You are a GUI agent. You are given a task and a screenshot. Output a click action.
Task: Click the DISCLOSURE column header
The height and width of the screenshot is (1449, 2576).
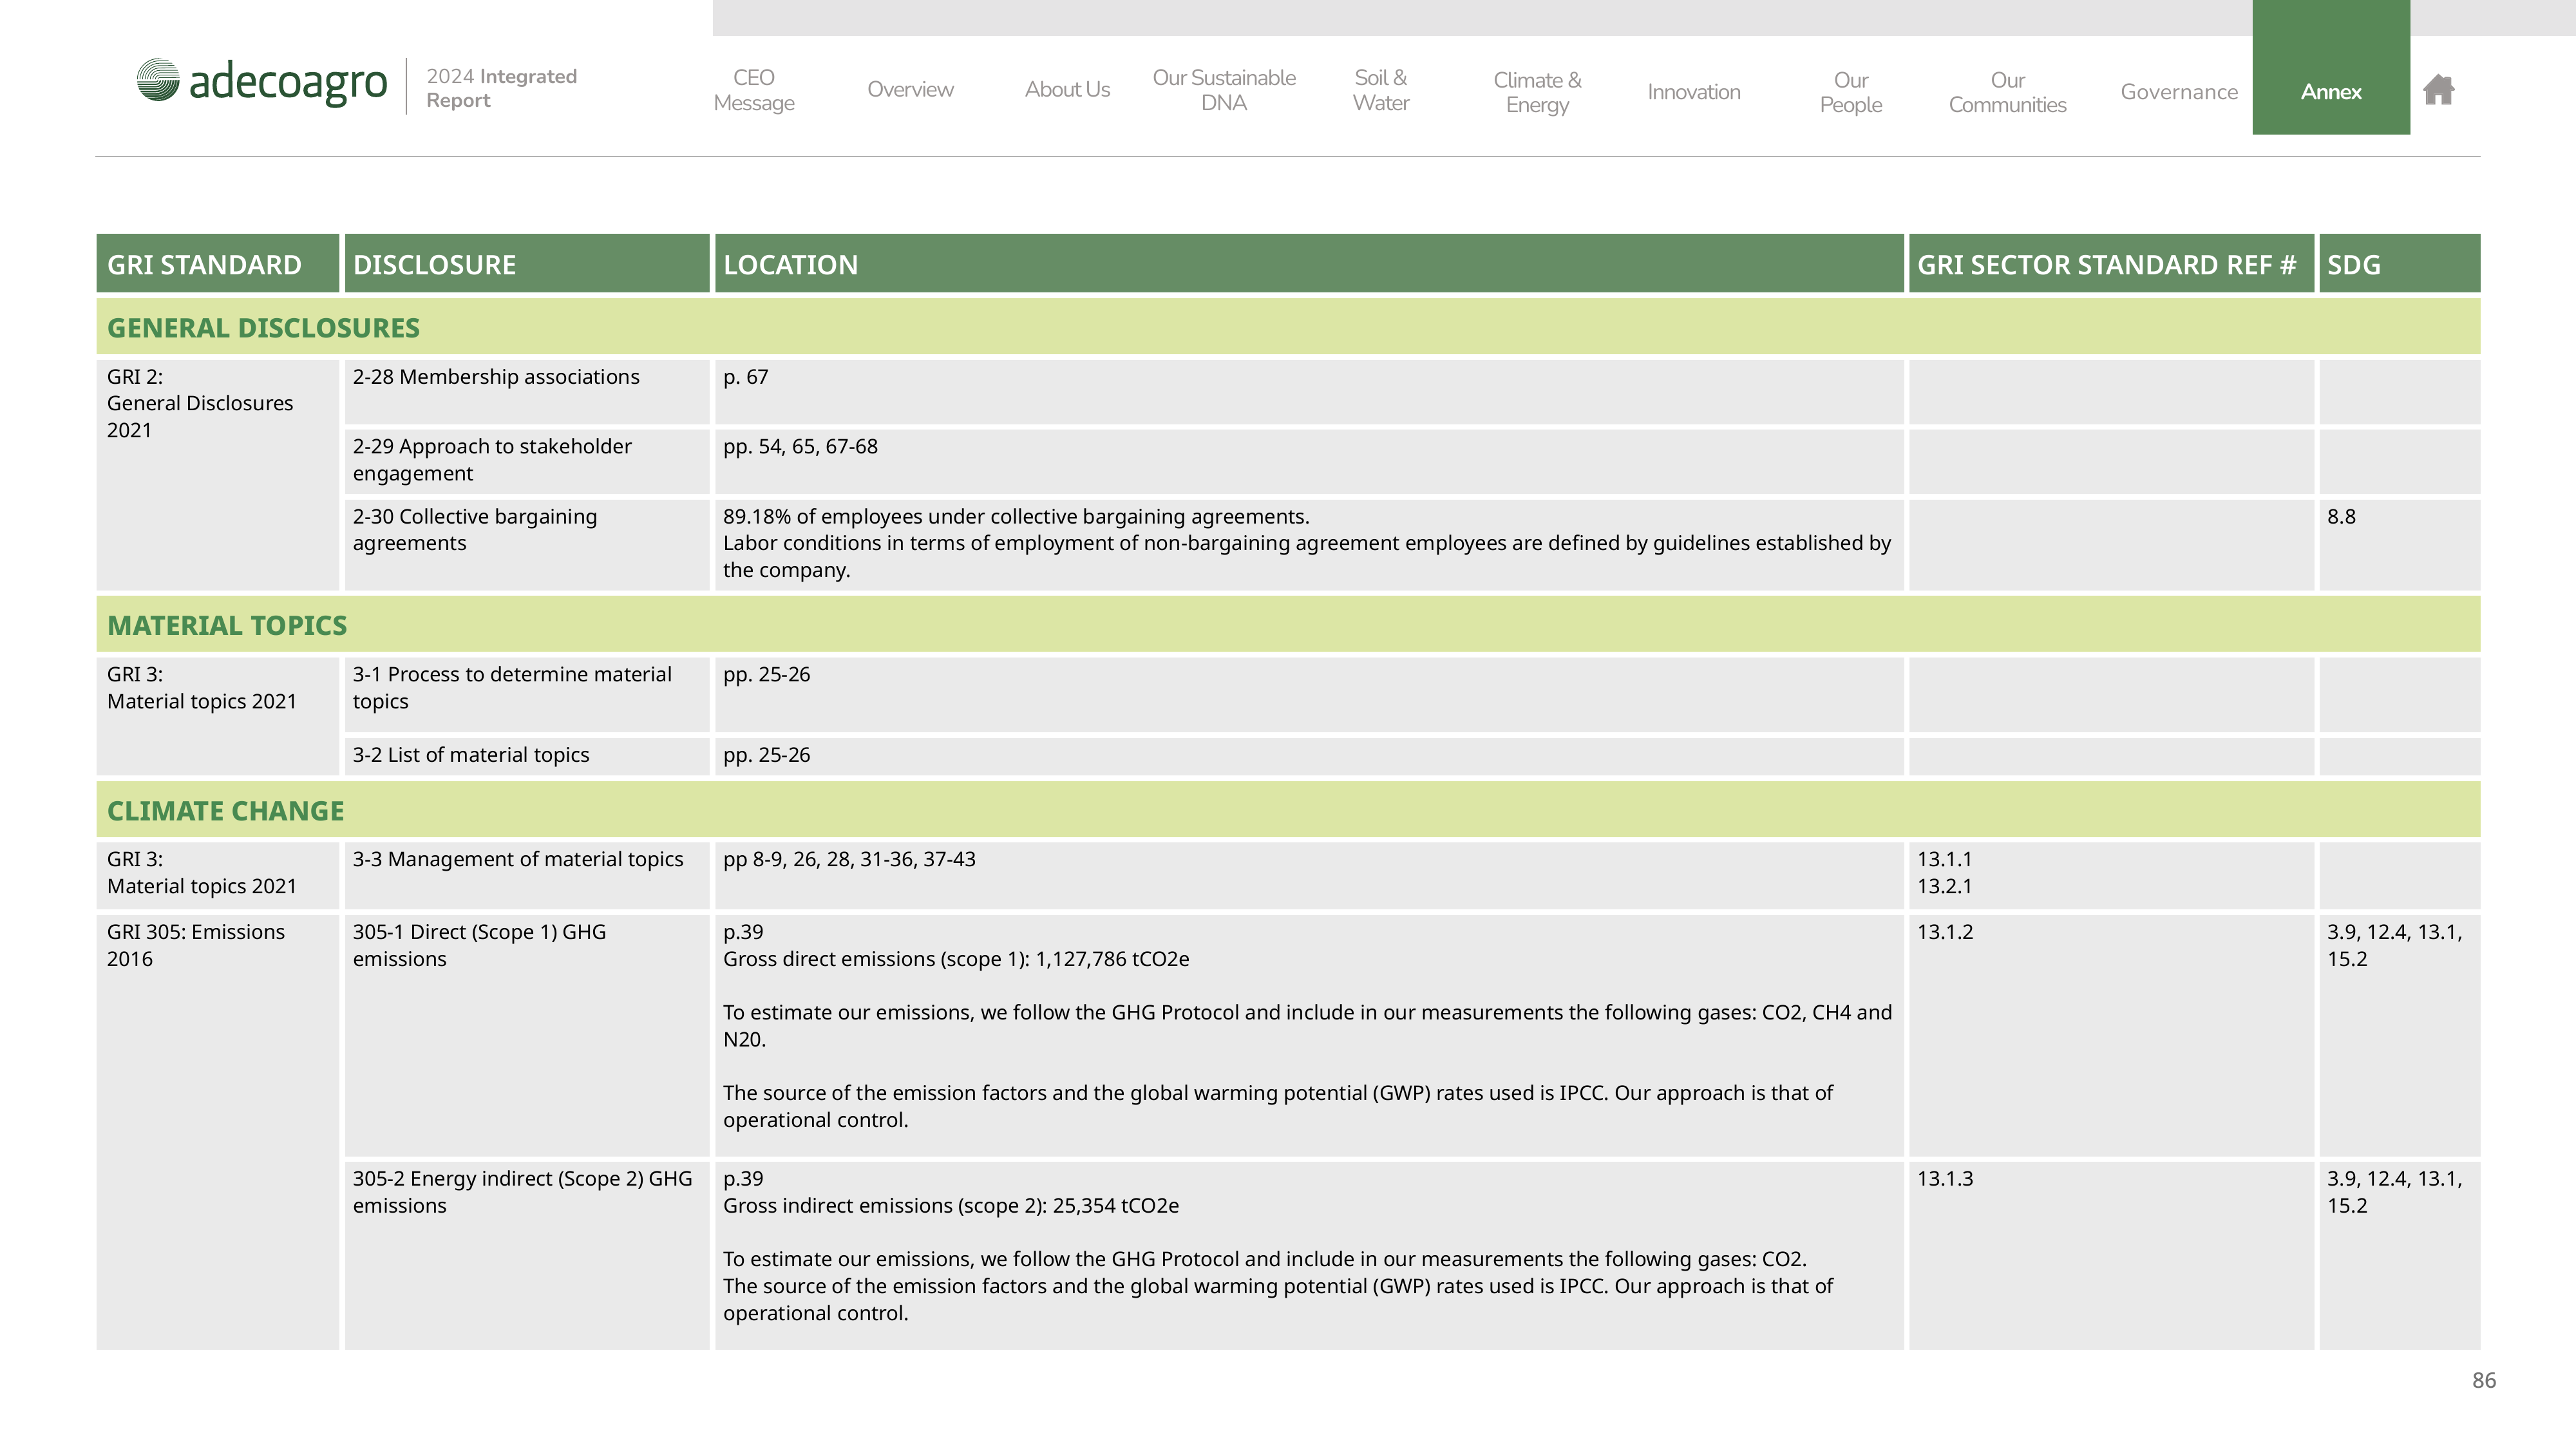tap(527, 264)
